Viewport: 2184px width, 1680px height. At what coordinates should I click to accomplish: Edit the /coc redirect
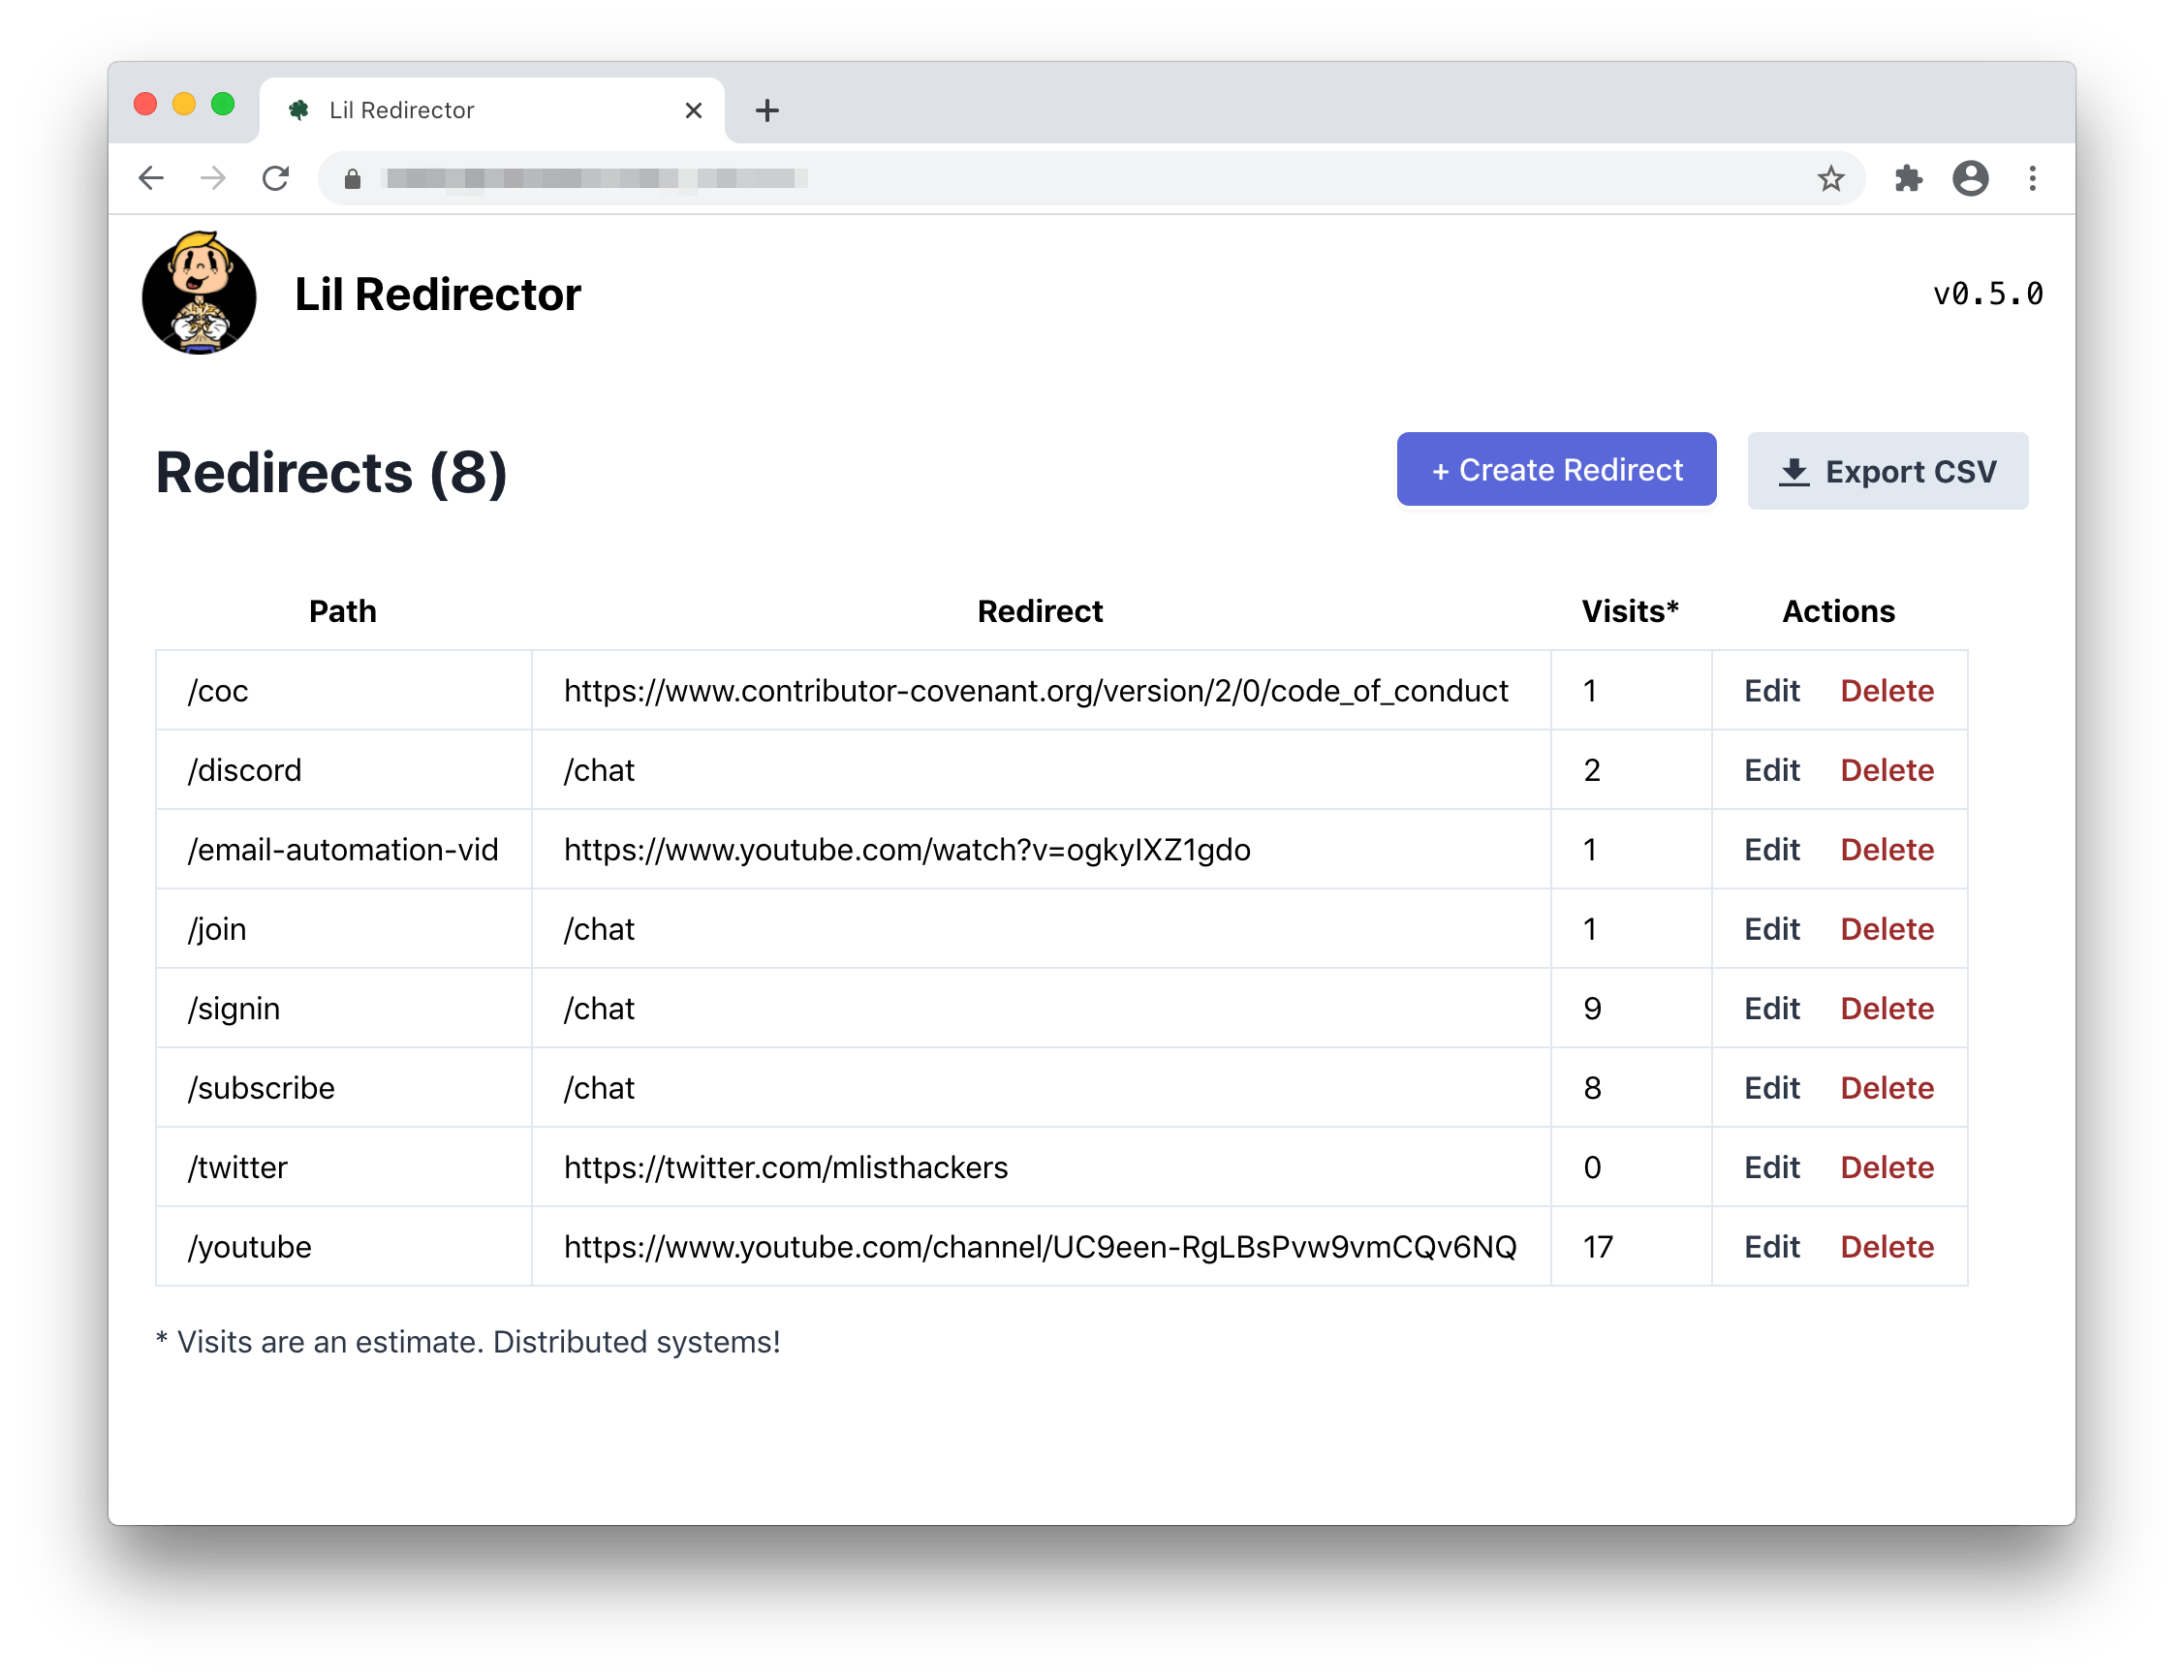tap(1771, 691)
